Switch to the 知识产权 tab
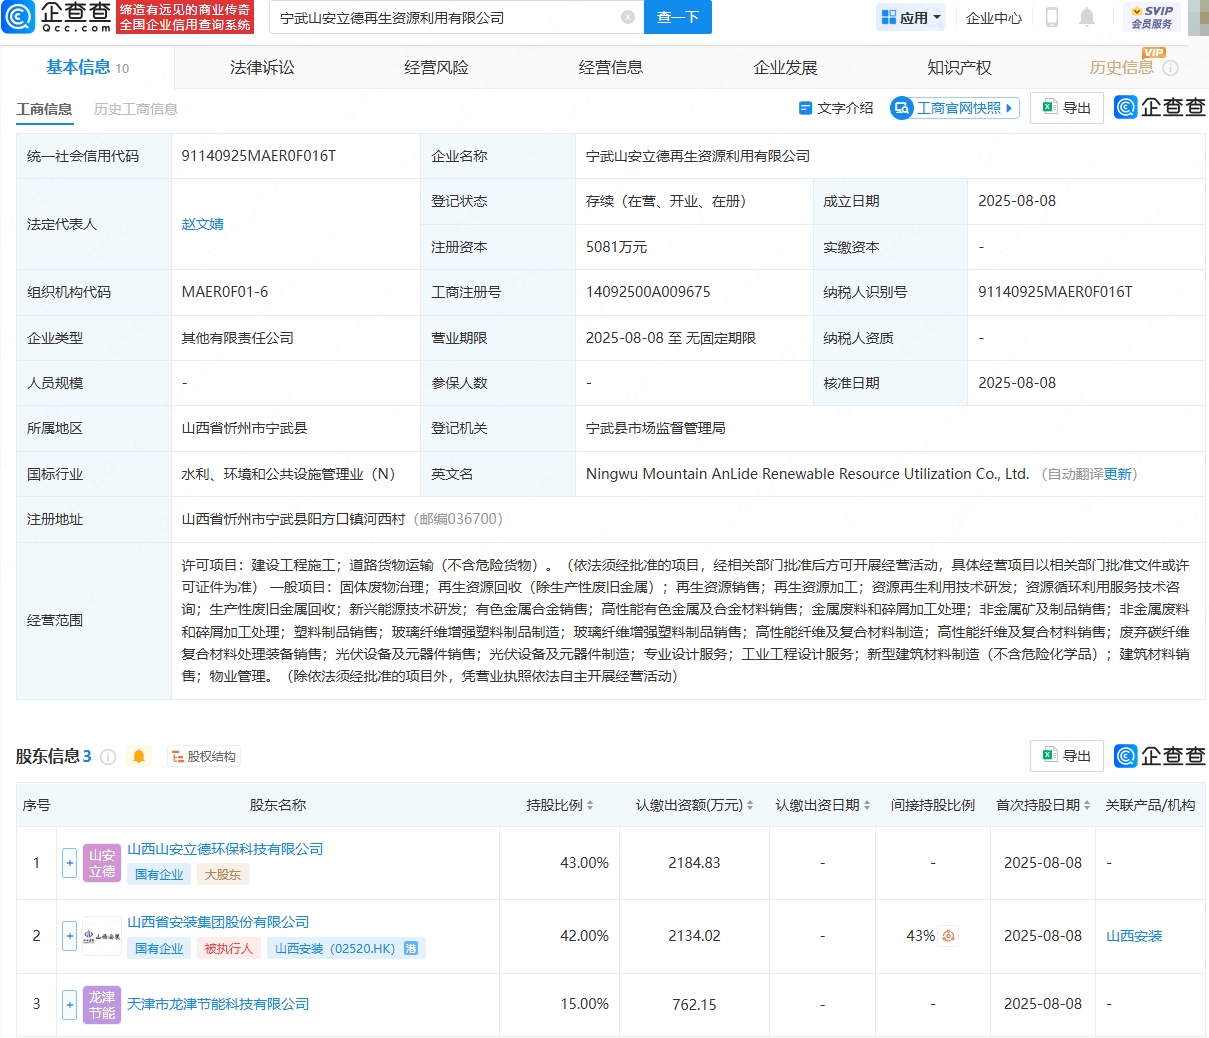This screenshot has height=1038, width=1209. tap(959, 67)
